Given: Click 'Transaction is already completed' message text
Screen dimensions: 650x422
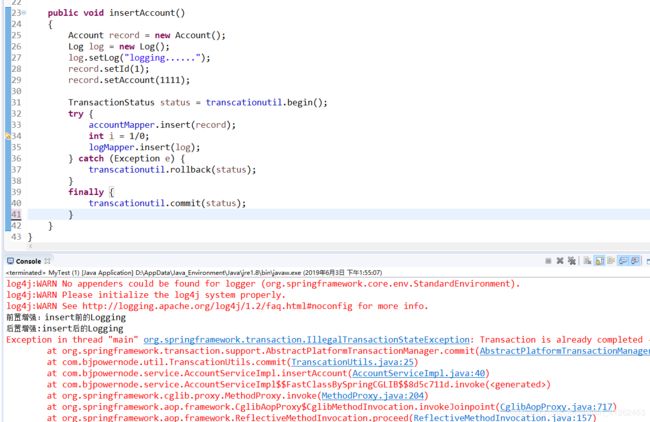Looking at the screenshot, I should 561,340.
